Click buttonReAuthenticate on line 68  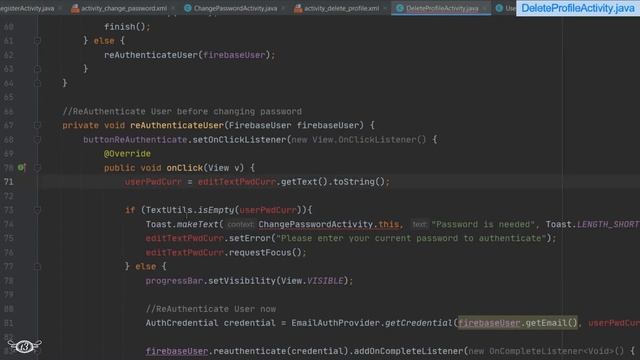135,140
